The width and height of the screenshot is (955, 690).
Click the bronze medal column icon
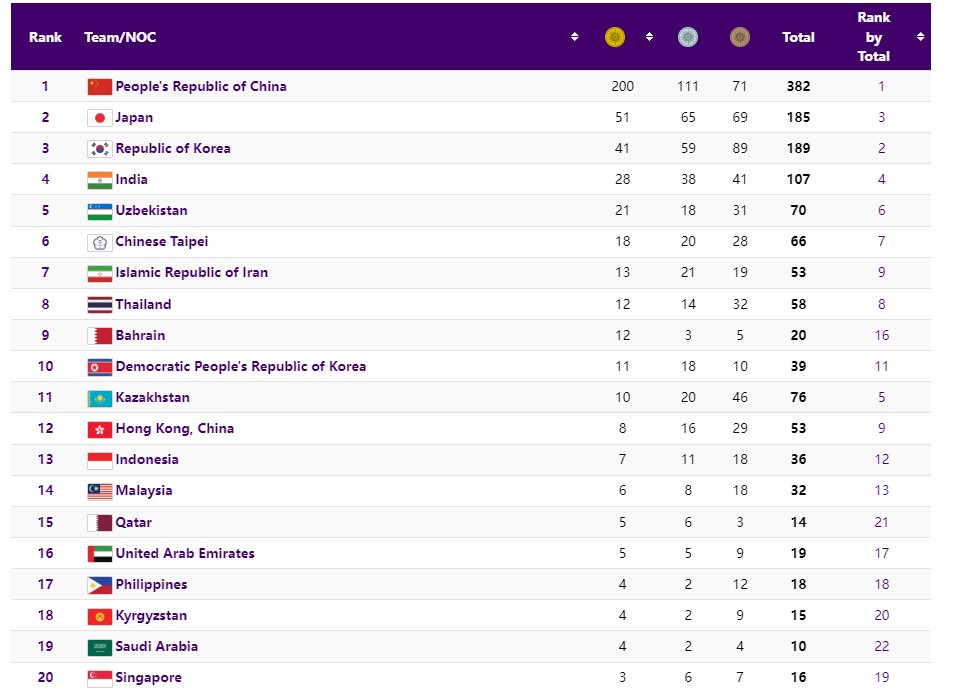pos(739,37)
